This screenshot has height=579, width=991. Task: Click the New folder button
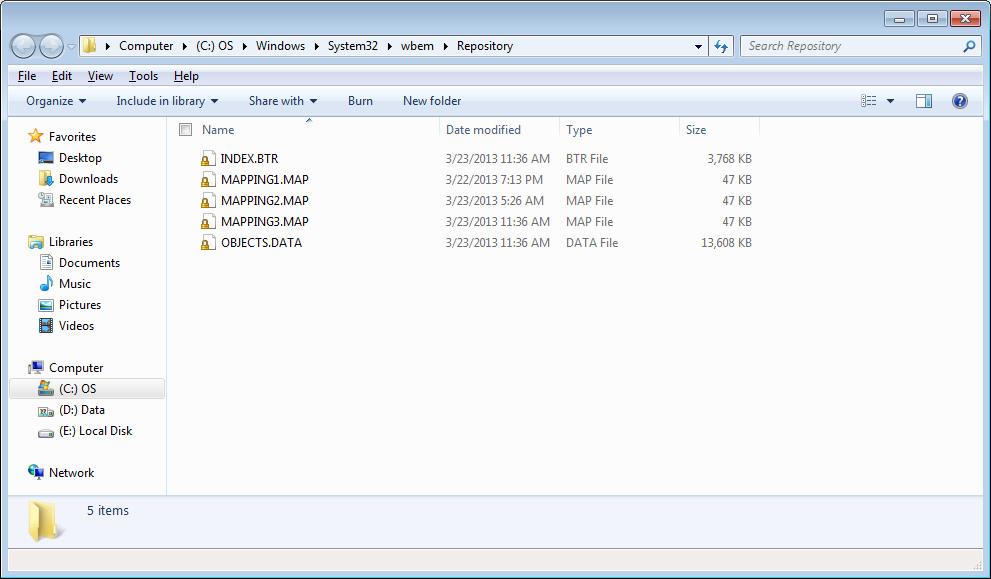432,101
